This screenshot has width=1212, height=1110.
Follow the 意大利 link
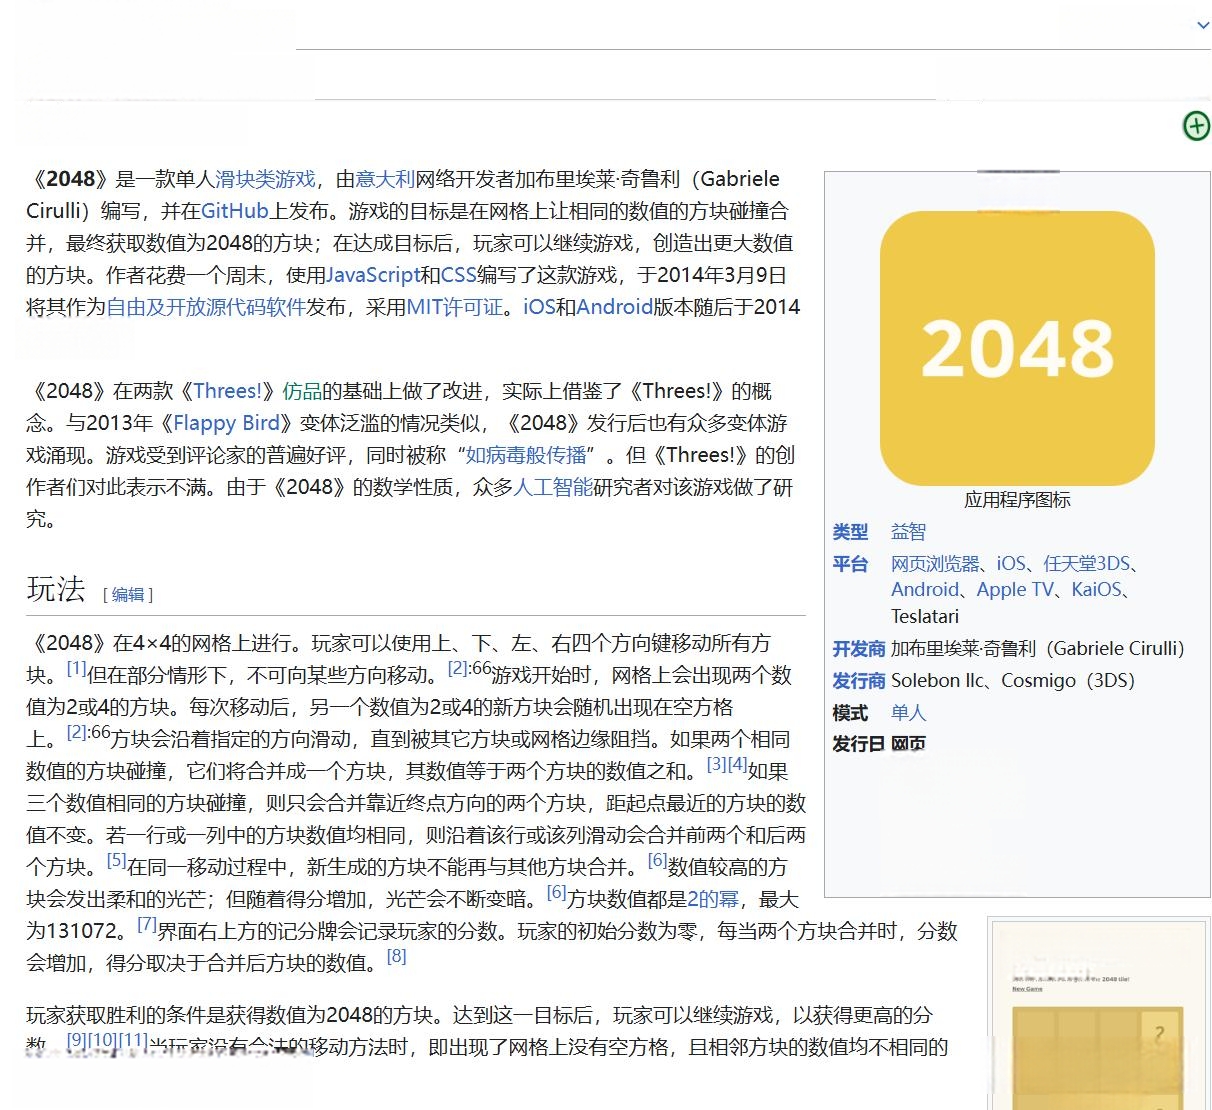pos(385,179)
